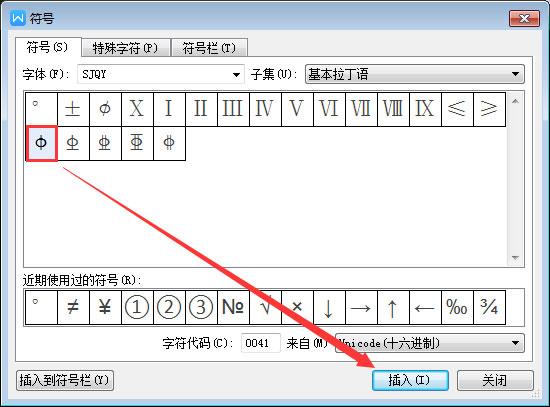Choose the circled number ① recent symbol
The height and width of the screenshot is (407, 550).
137,307
